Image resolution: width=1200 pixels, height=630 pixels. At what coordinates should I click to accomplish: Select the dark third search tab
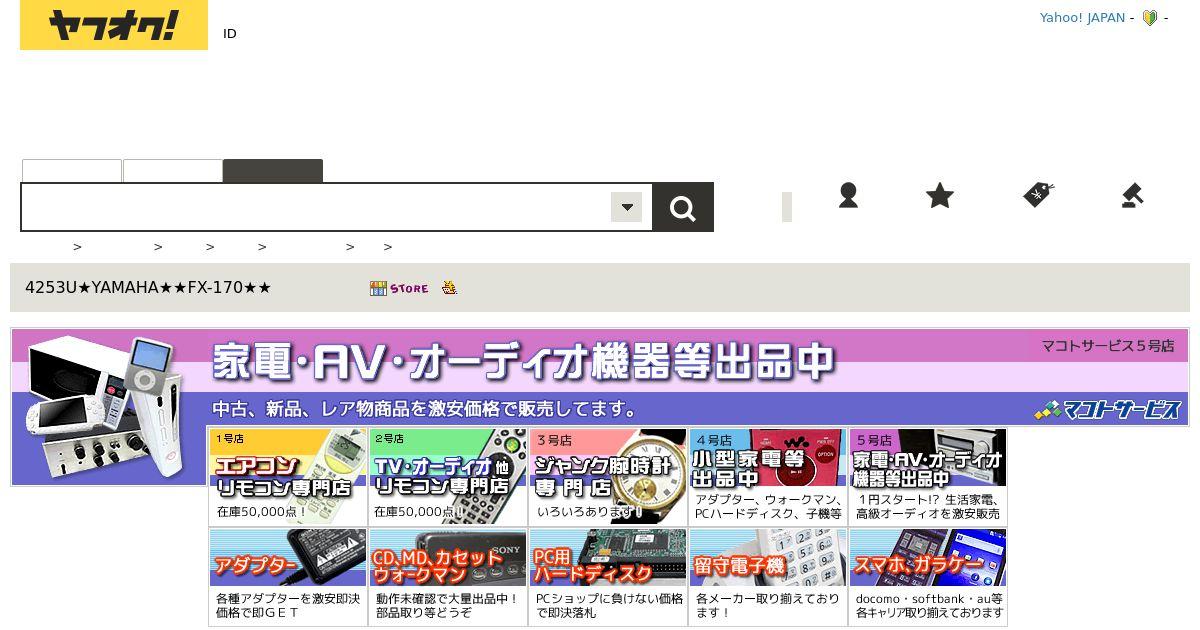(x=273, y=171)
